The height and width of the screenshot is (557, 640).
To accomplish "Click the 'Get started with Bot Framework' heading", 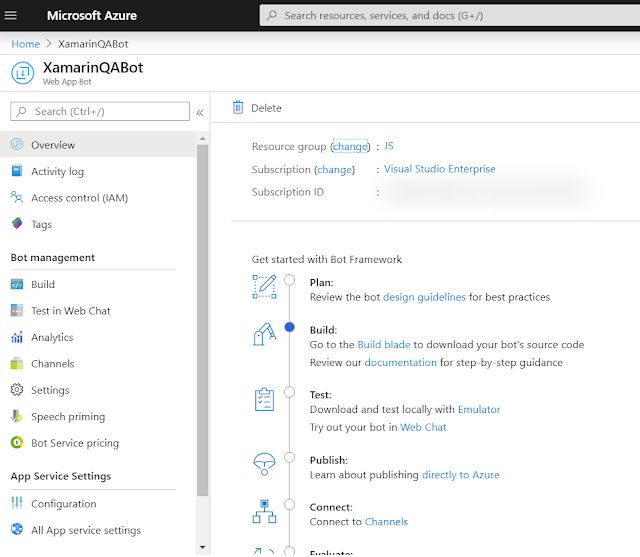I will click(327, 259).
